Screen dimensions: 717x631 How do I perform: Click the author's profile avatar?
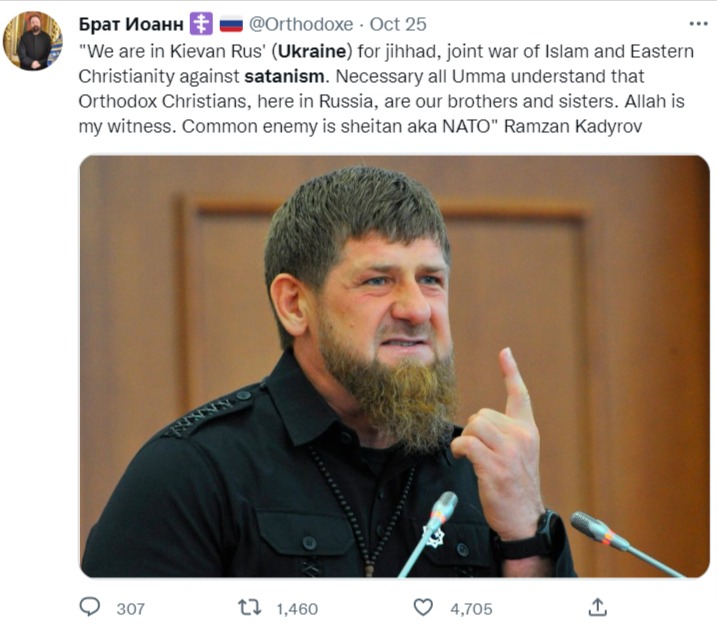33,41
